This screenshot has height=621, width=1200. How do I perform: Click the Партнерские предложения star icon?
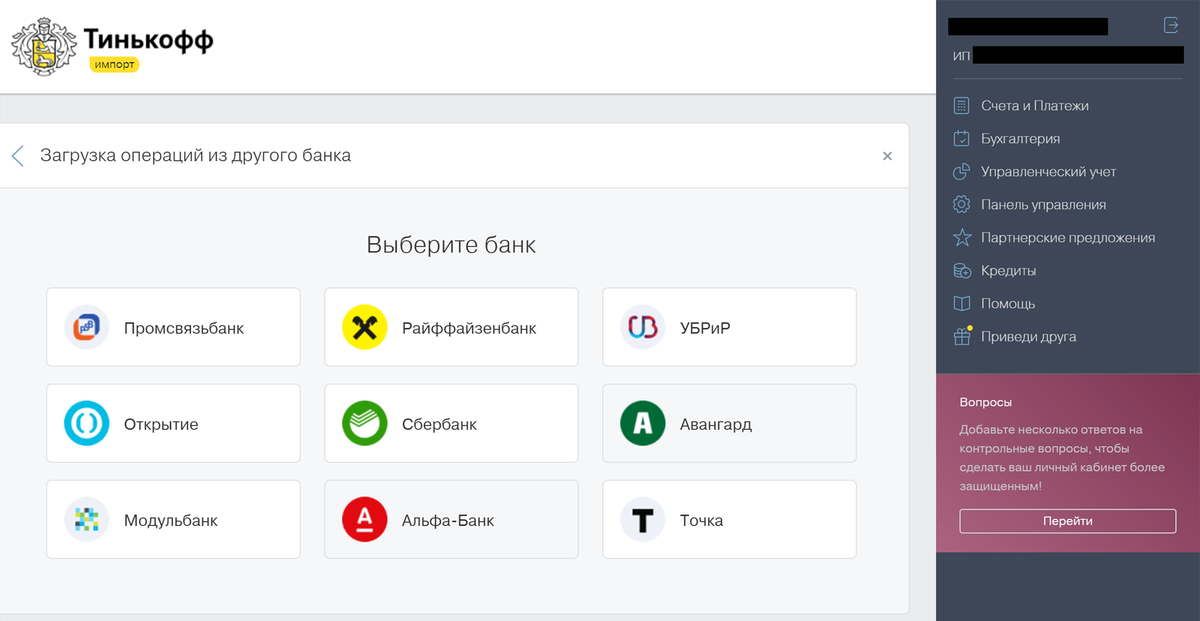[961, 238]
